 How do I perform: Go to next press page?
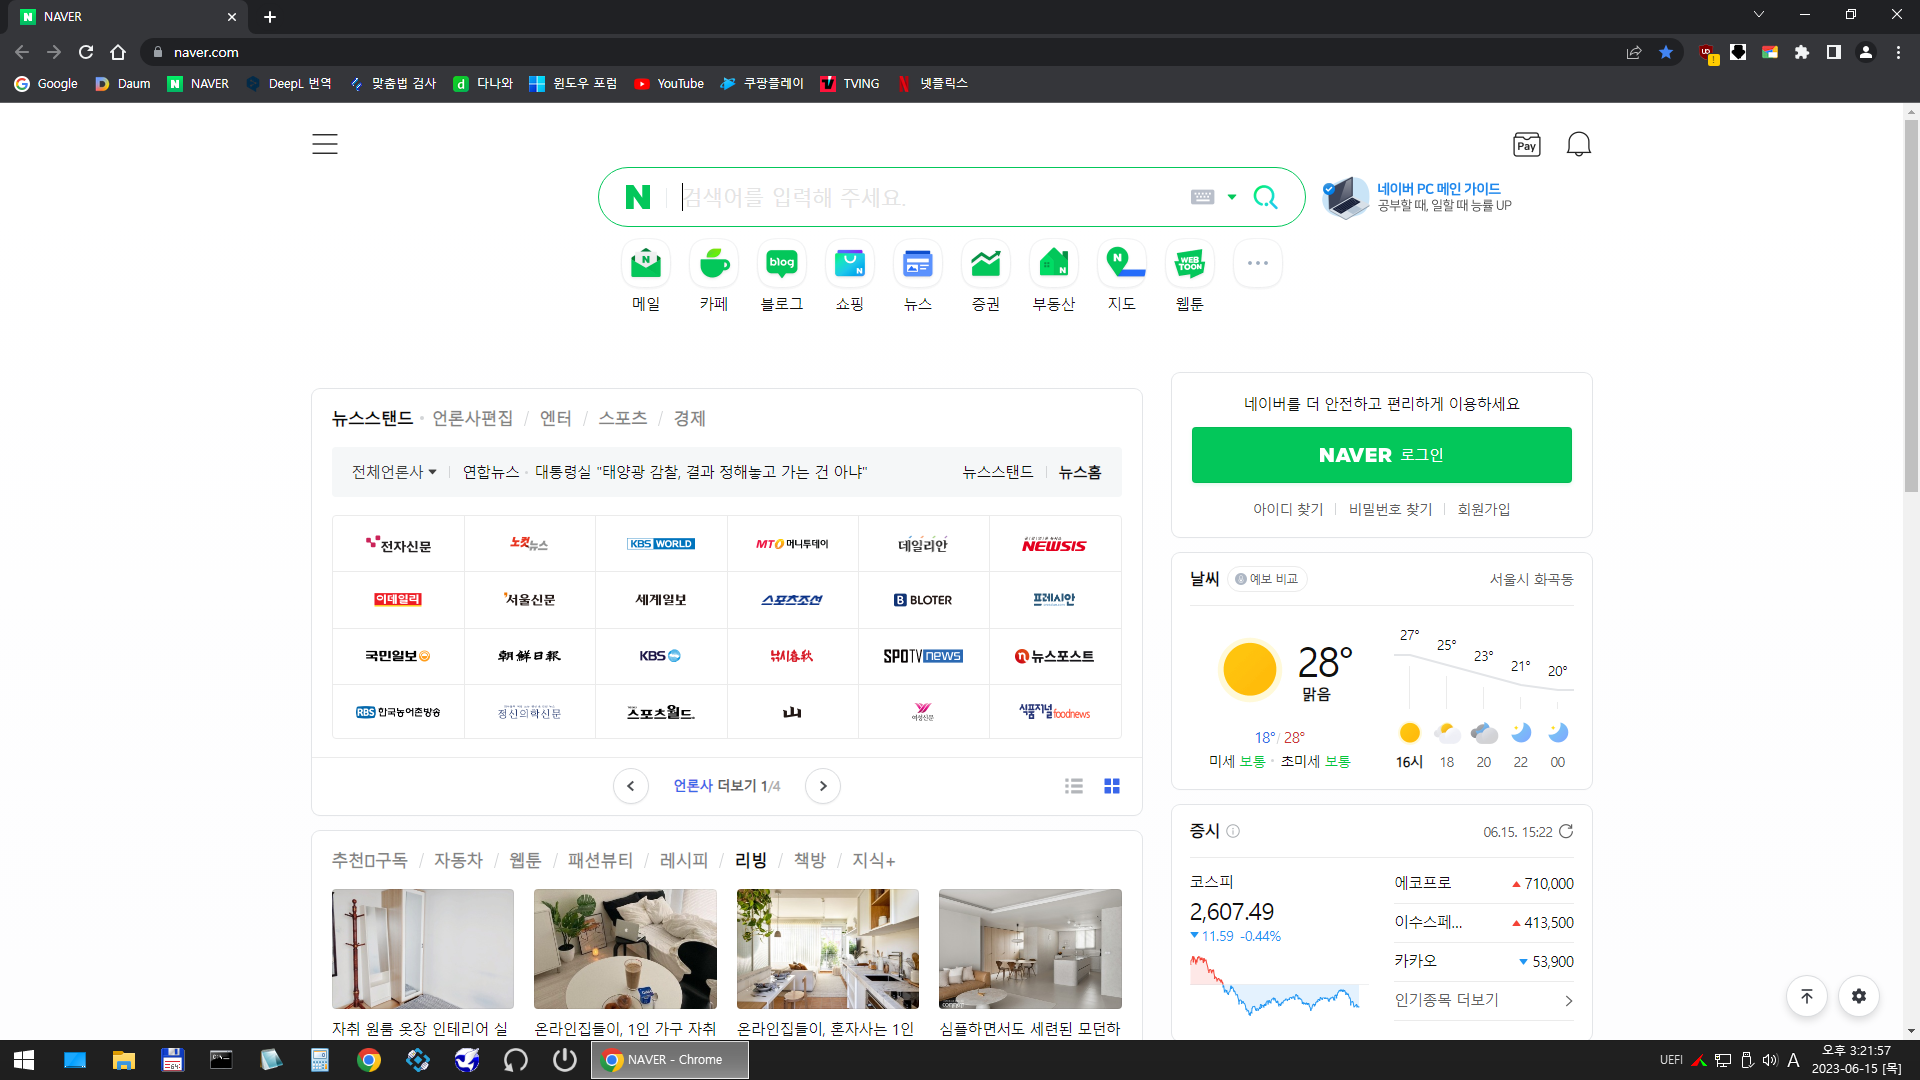[823, 786]
